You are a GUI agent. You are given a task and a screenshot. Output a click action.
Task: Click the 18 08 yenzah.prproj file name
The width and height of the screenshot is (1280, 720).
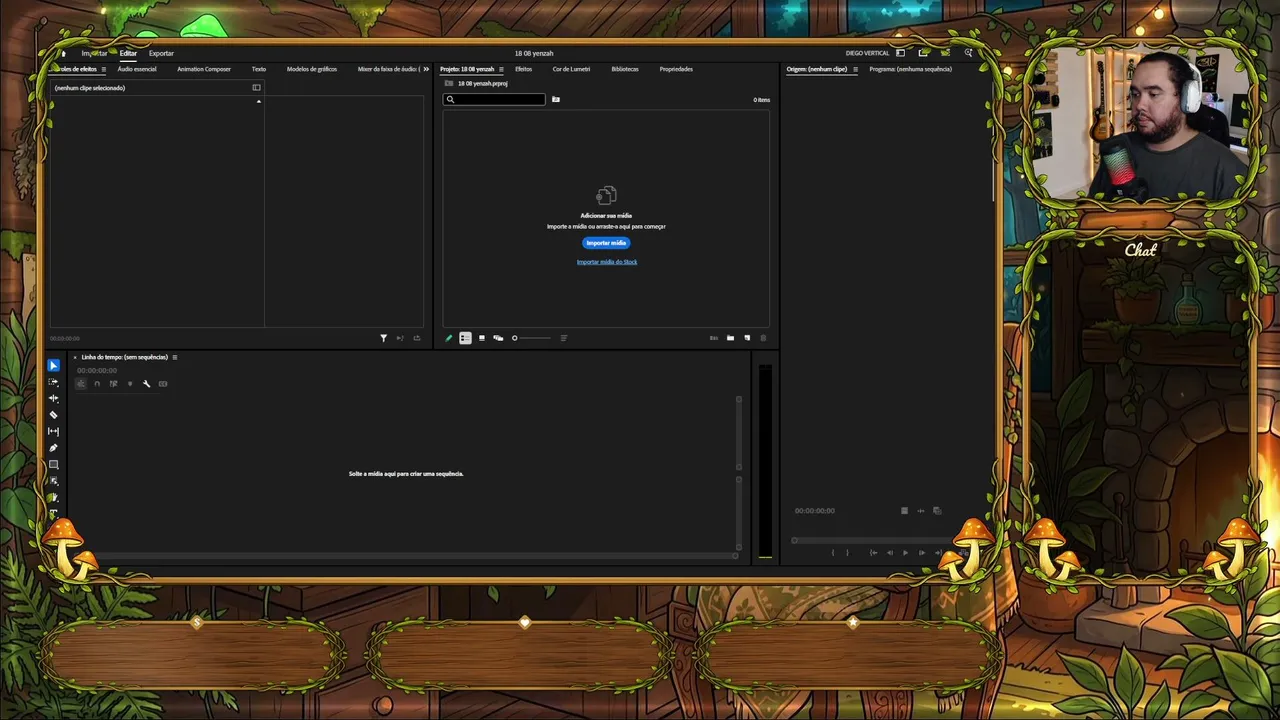tap(482, 83)
